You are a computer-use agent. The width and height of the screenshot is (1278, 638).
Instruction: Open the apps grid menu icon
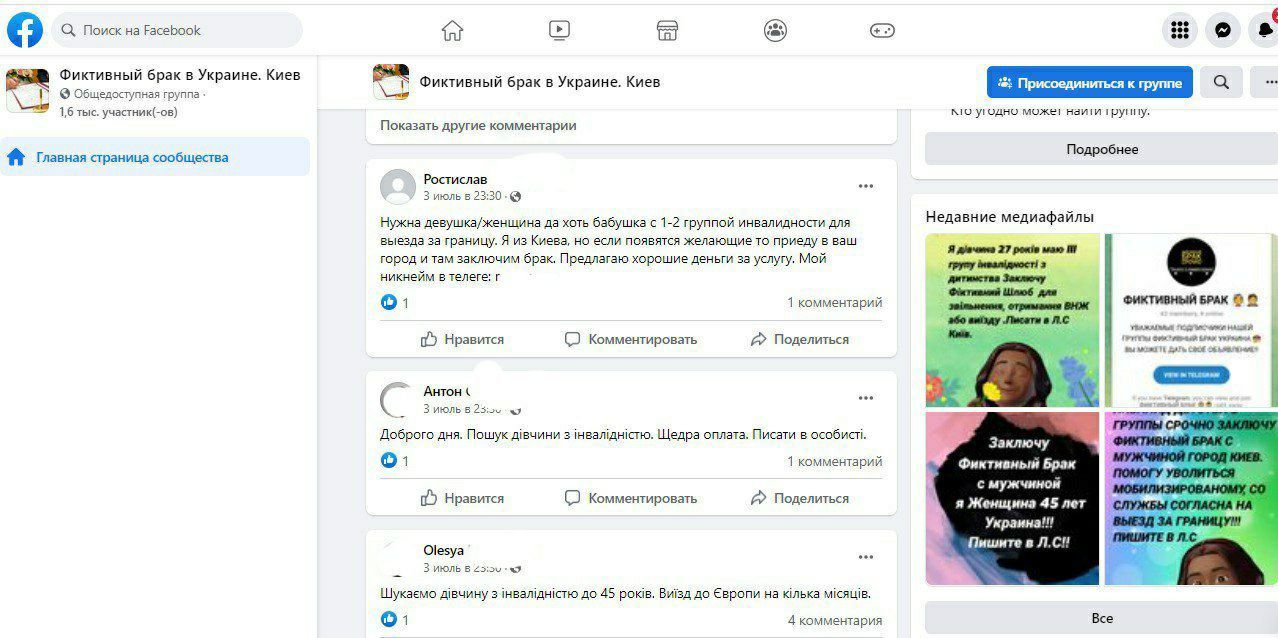[x=1180, y=30]
